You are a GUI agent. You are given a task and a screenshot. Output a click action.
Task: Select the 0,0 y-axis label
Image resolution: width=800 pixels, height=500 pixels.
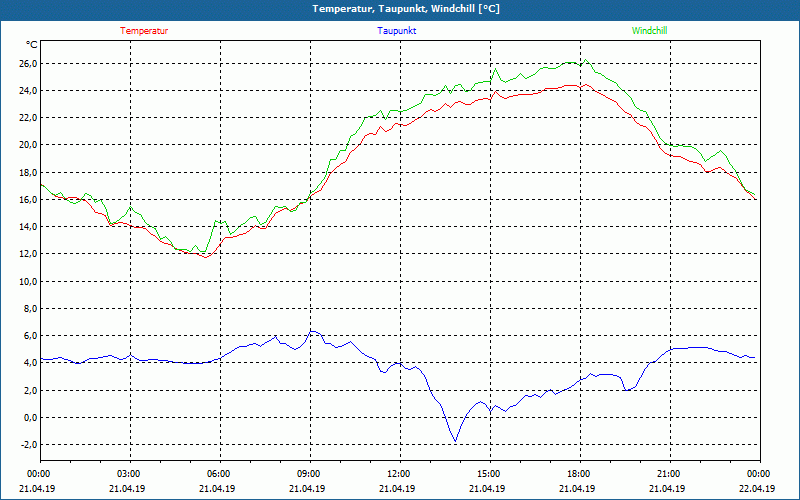(29, 418)
